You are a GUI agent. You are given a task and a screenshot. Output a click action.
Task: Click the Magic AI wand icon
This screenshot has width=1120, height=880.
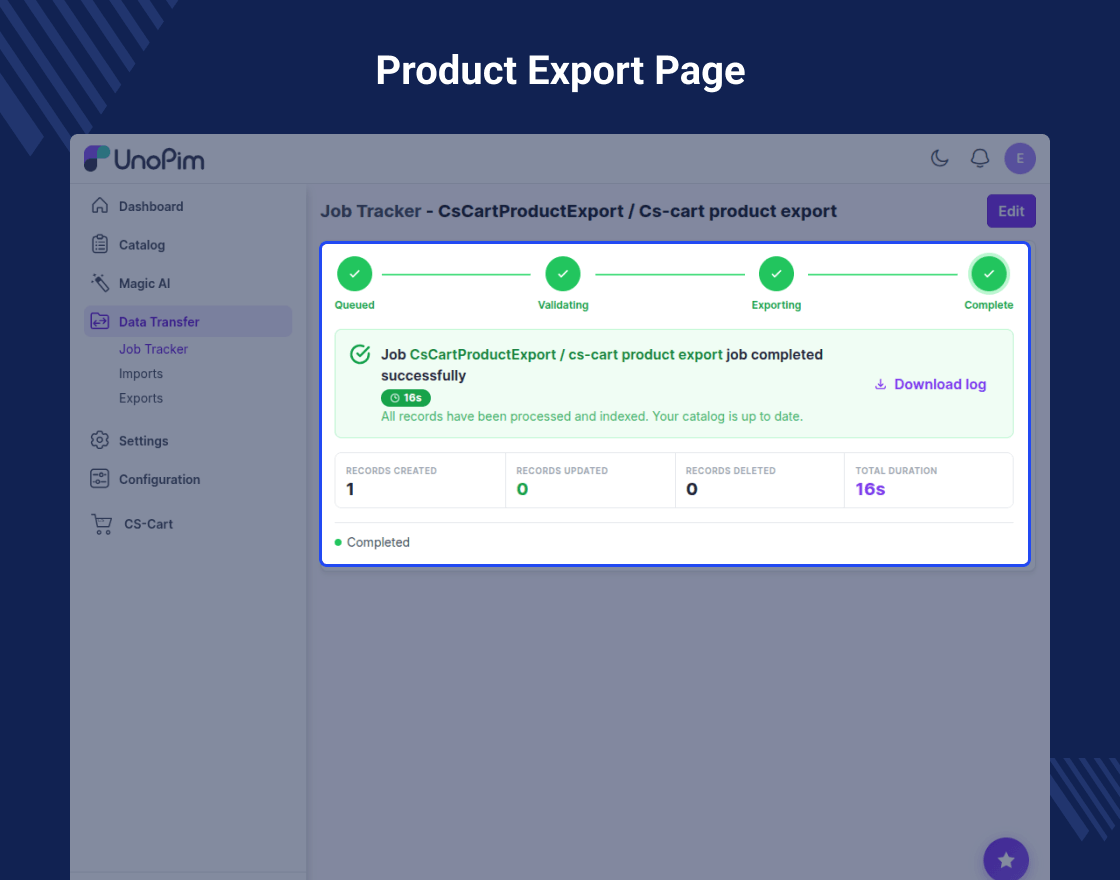[x=99, y=283]
